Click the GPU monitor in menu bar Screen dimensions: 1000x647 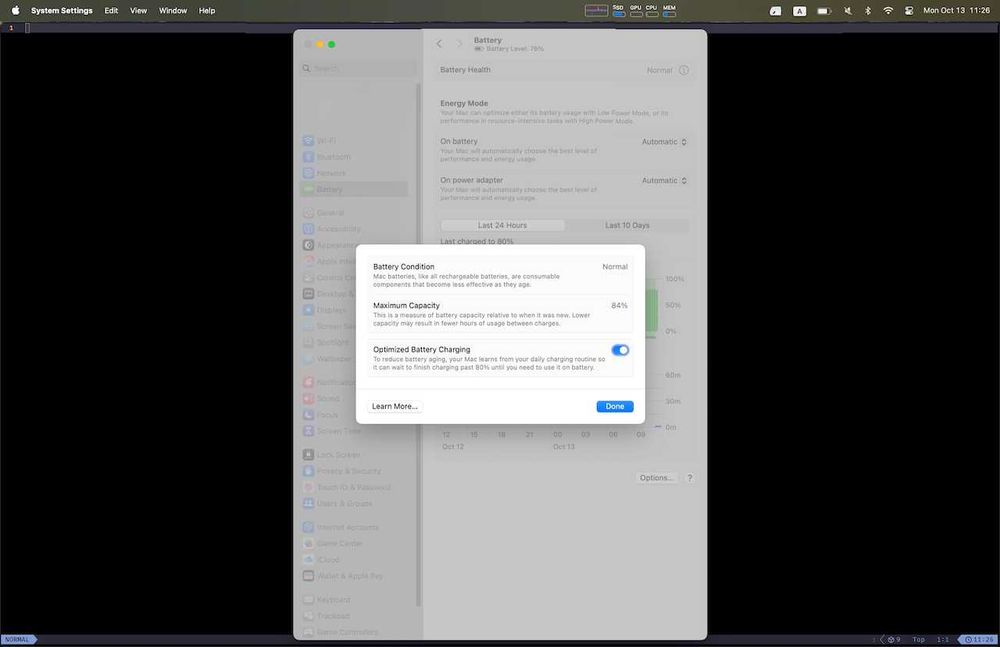636,10
